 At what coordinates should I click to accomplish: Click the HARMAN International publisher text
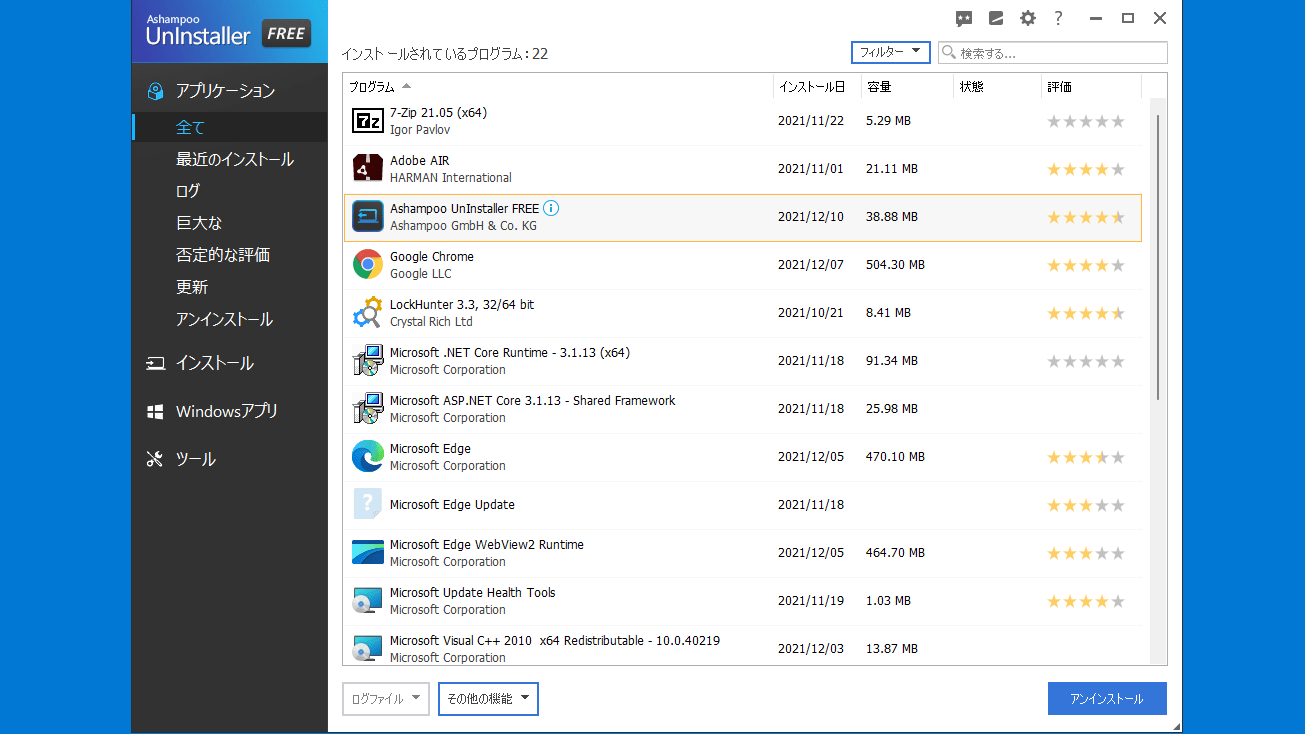pyautogui.click(x=451, y=178)
